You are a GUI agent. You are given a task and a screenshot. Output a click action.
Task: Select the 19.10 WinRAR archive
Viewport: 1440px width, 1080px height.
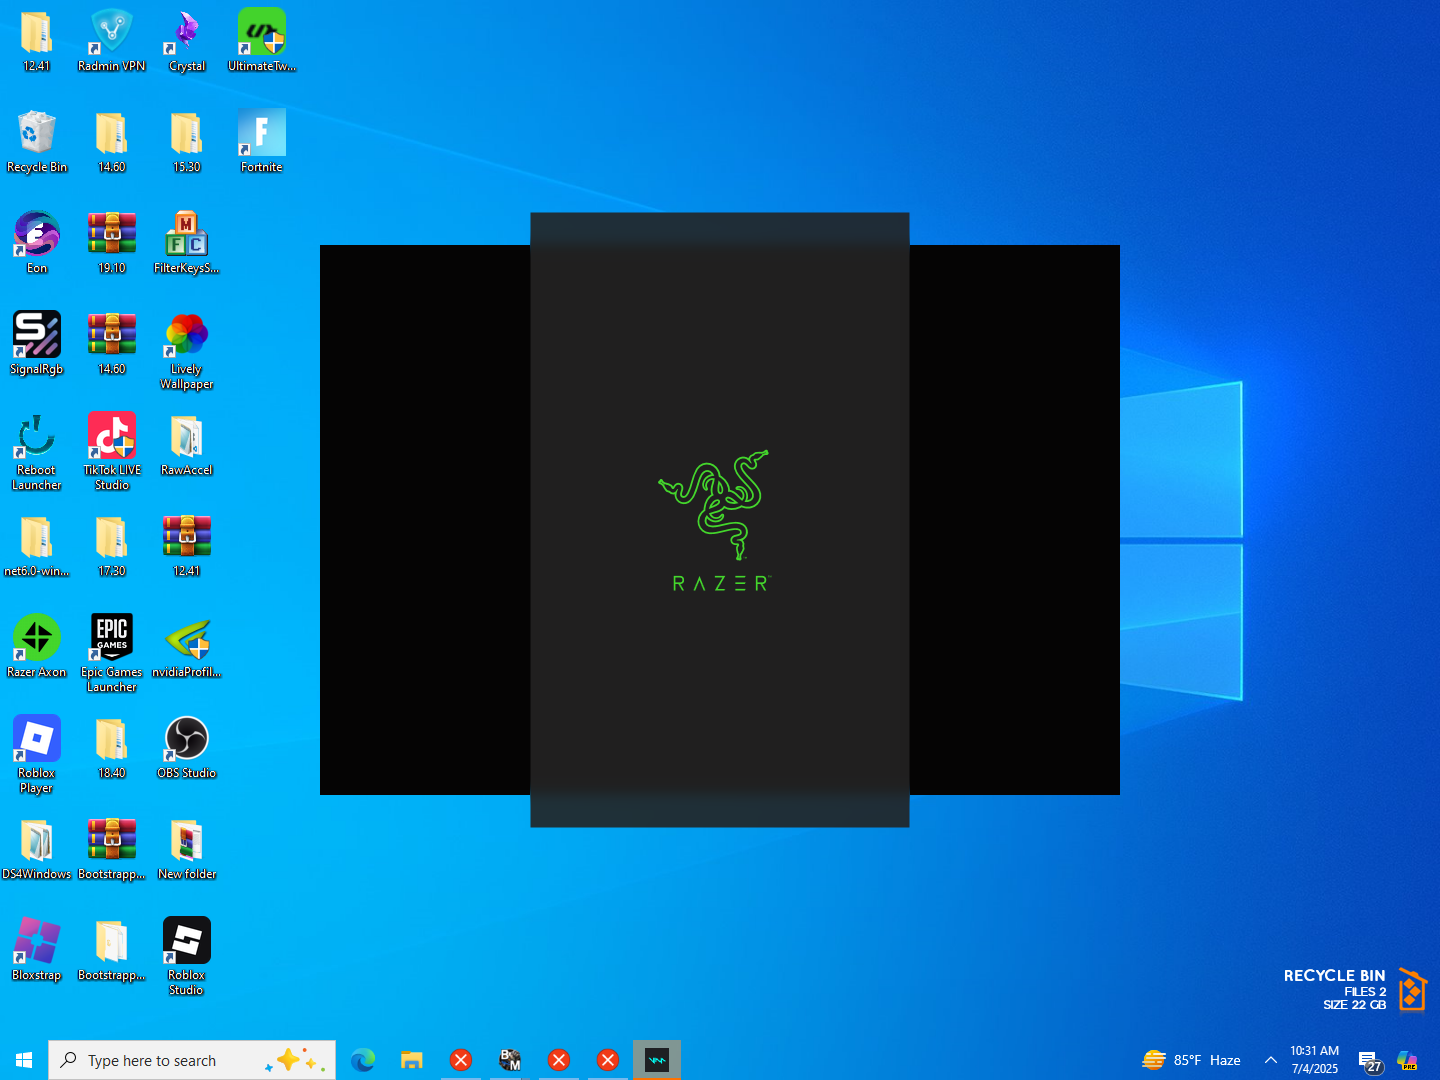coord(112,243)
